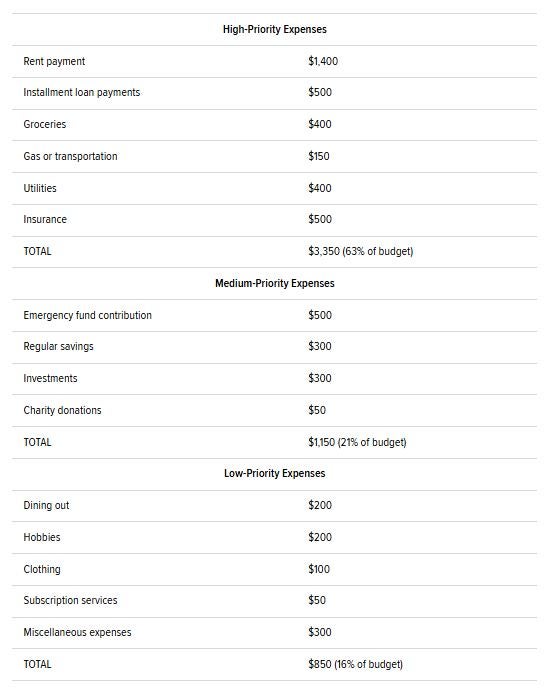The image size is (548, 694).
Task: Select the Subscription services label
Action: [70, 601]
